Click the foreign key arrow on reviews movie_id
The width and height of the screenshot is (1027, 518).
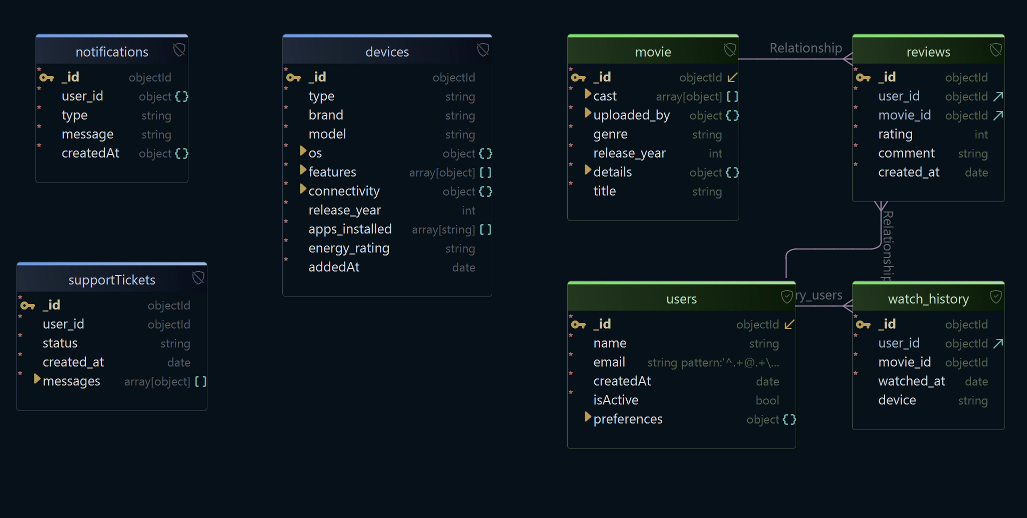tap(998, 115)
